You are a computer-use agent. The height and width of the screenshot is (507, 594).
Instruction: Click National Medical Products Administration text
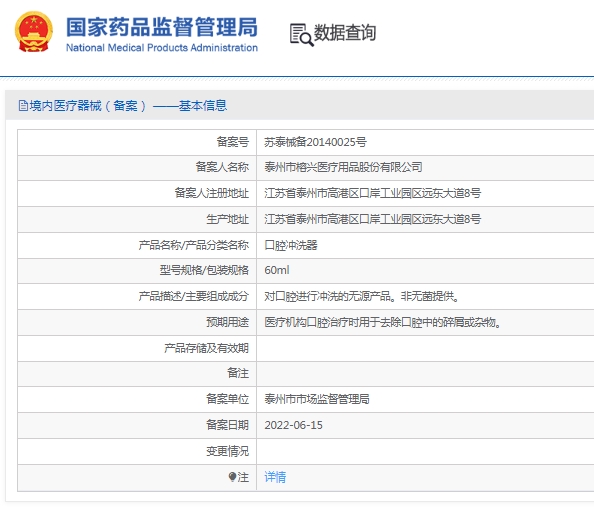[162, 48]
